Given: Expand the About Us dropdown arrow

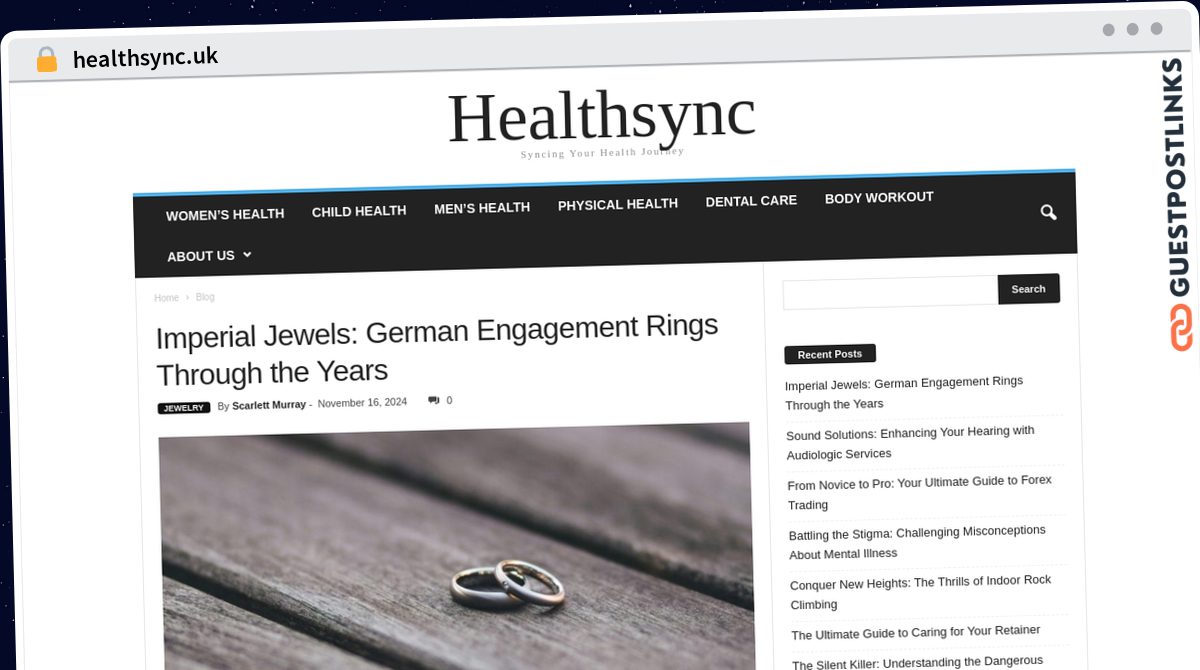Looking at the screenshot, I should click(247, 255).
